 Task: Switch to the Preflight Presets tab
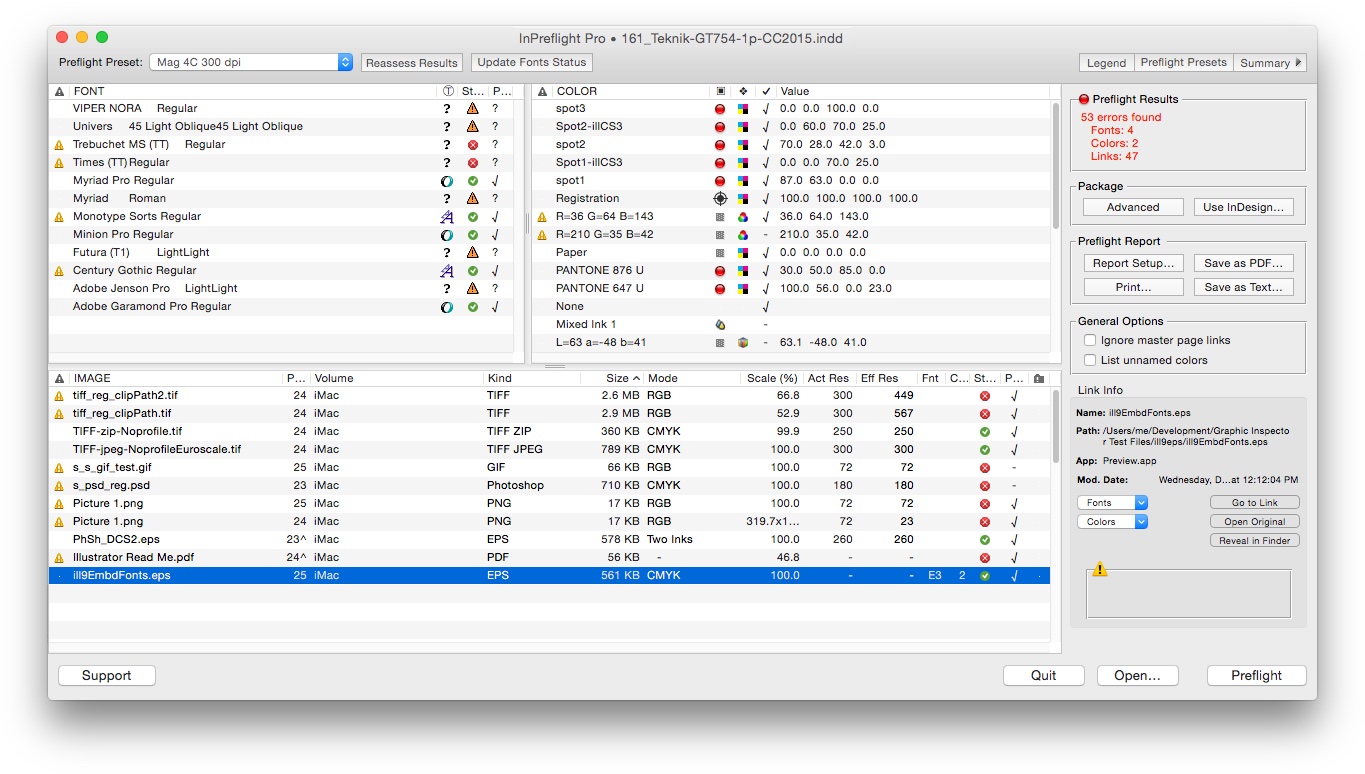click(x=1183, y=63)
